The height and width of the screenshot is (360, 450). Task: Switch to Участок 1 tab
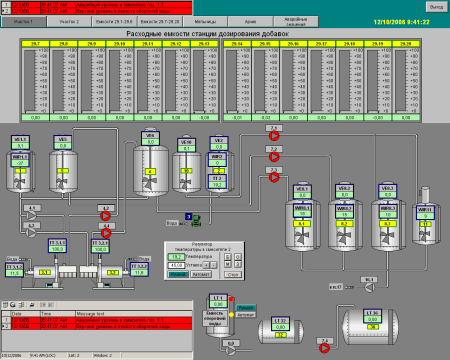24,22
